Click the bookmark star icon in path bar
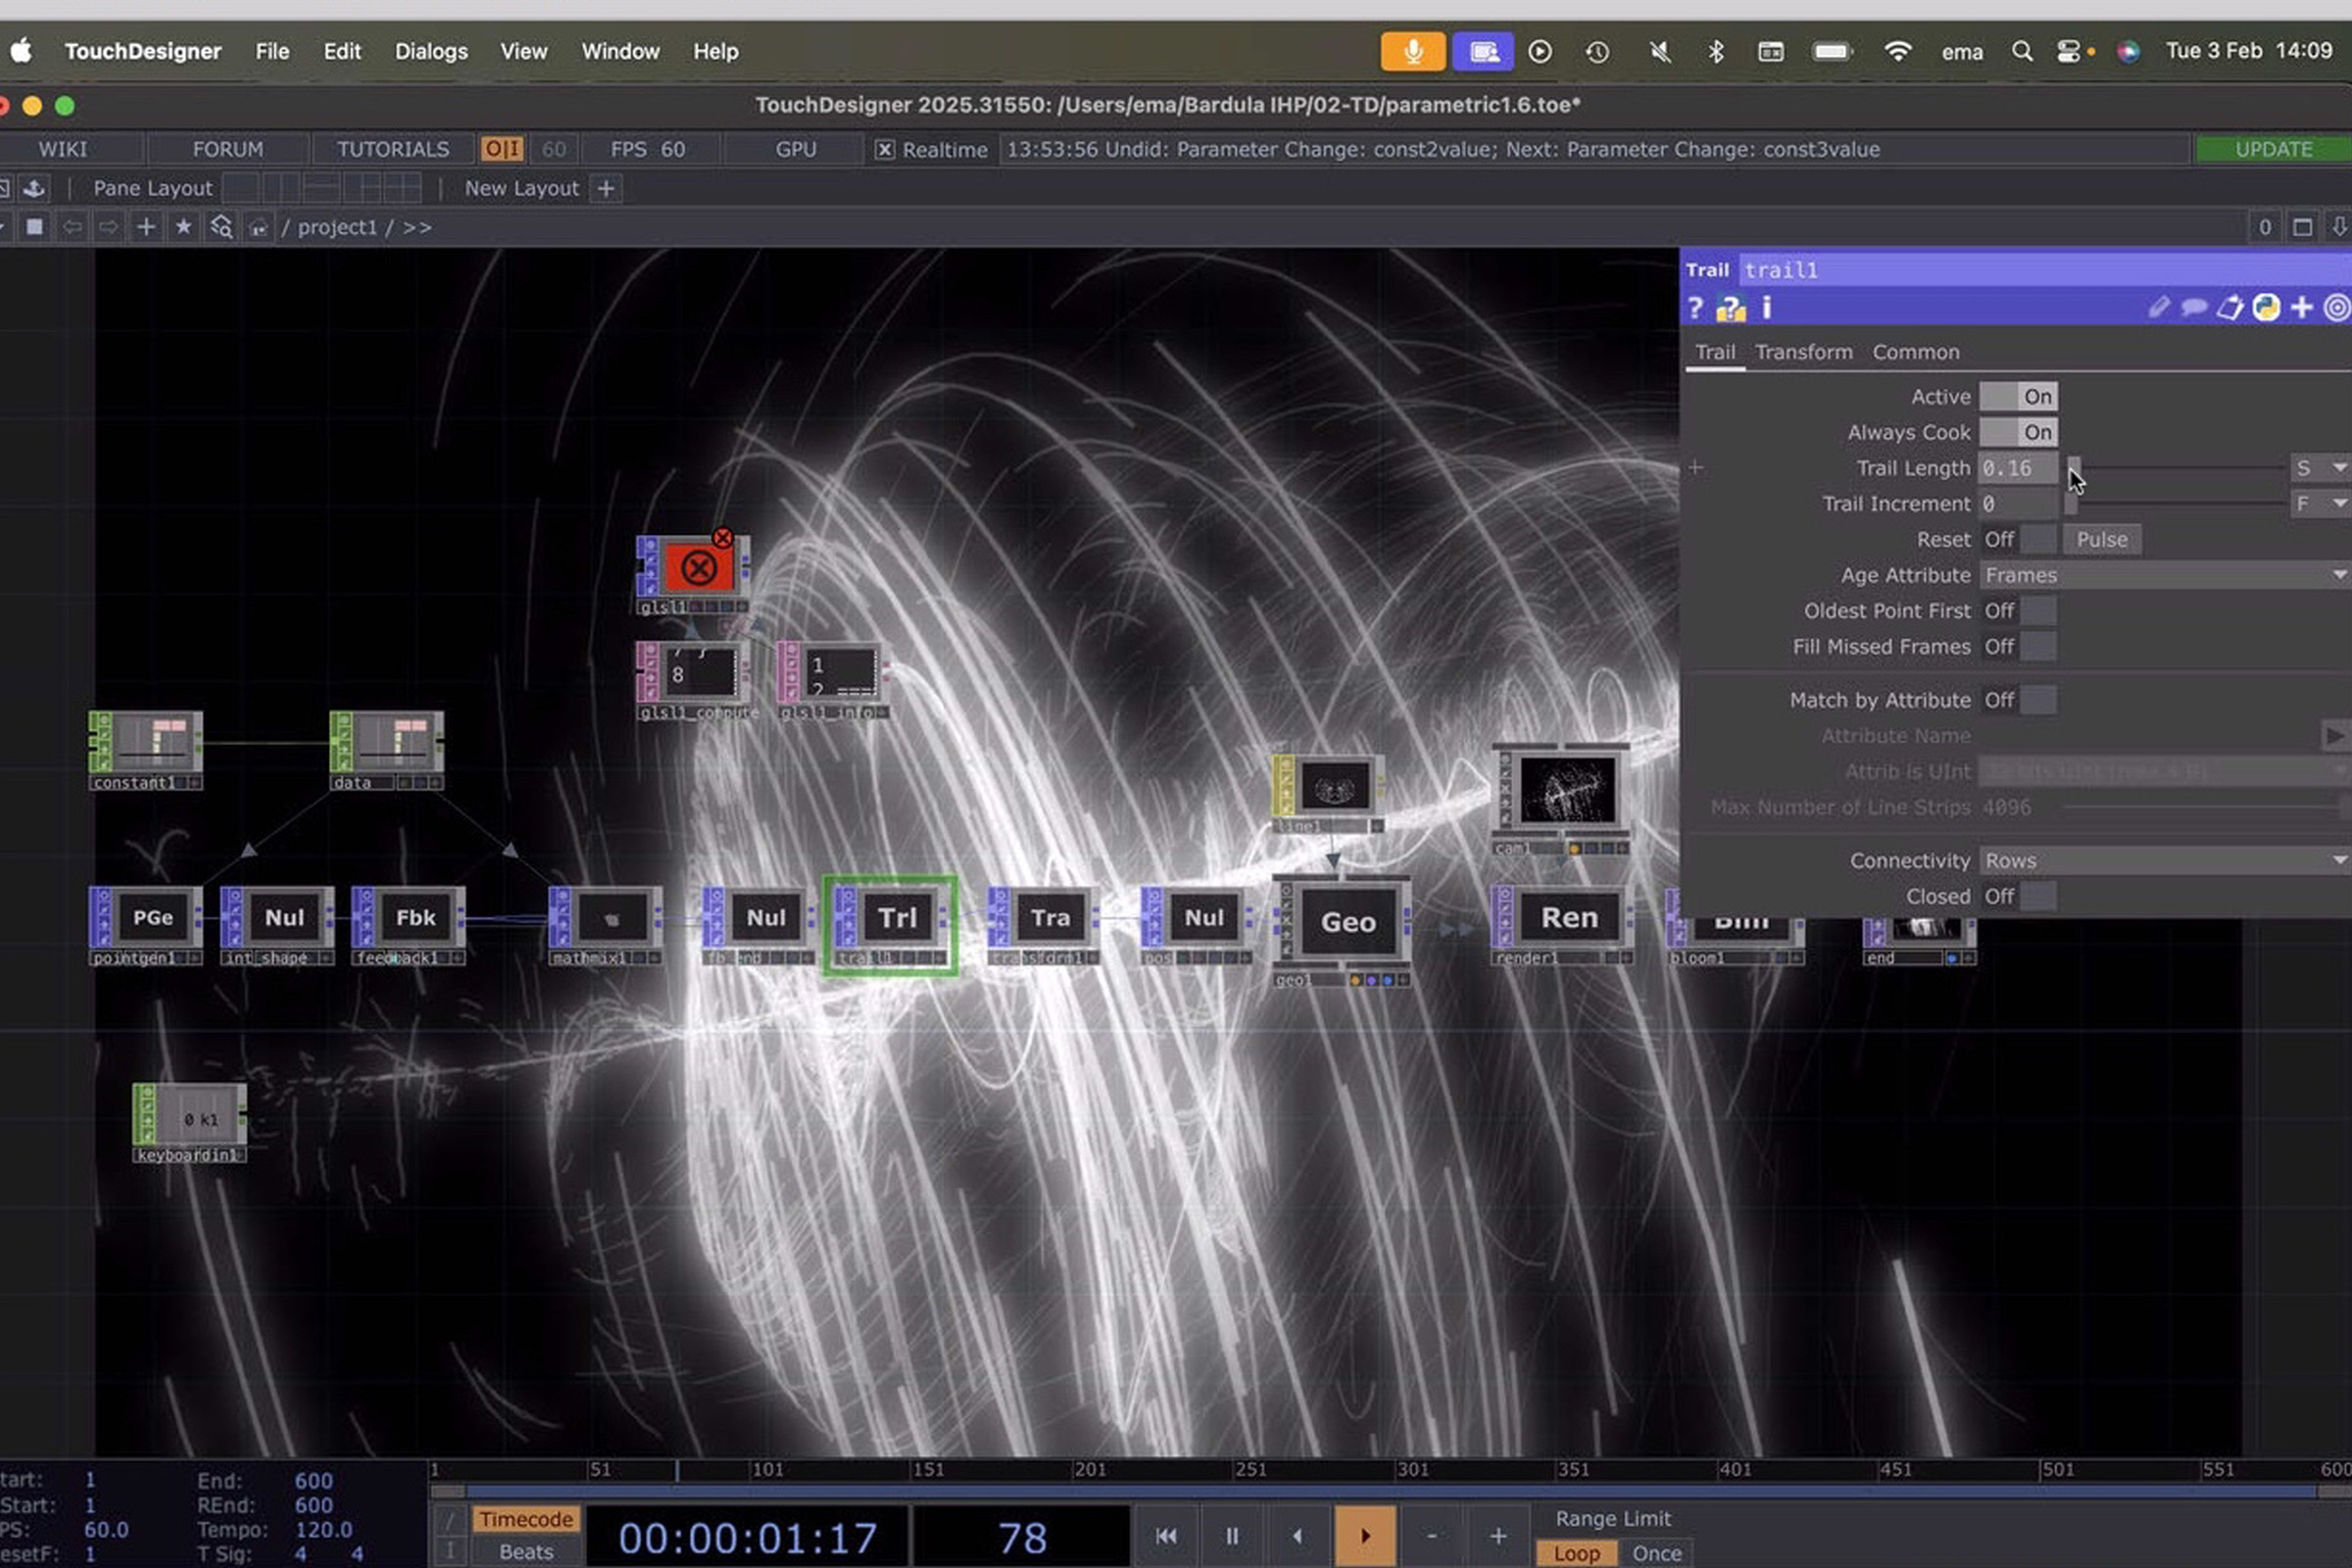The width and height of the screenshot is (2352, 1568). click(x=183, y=227)
